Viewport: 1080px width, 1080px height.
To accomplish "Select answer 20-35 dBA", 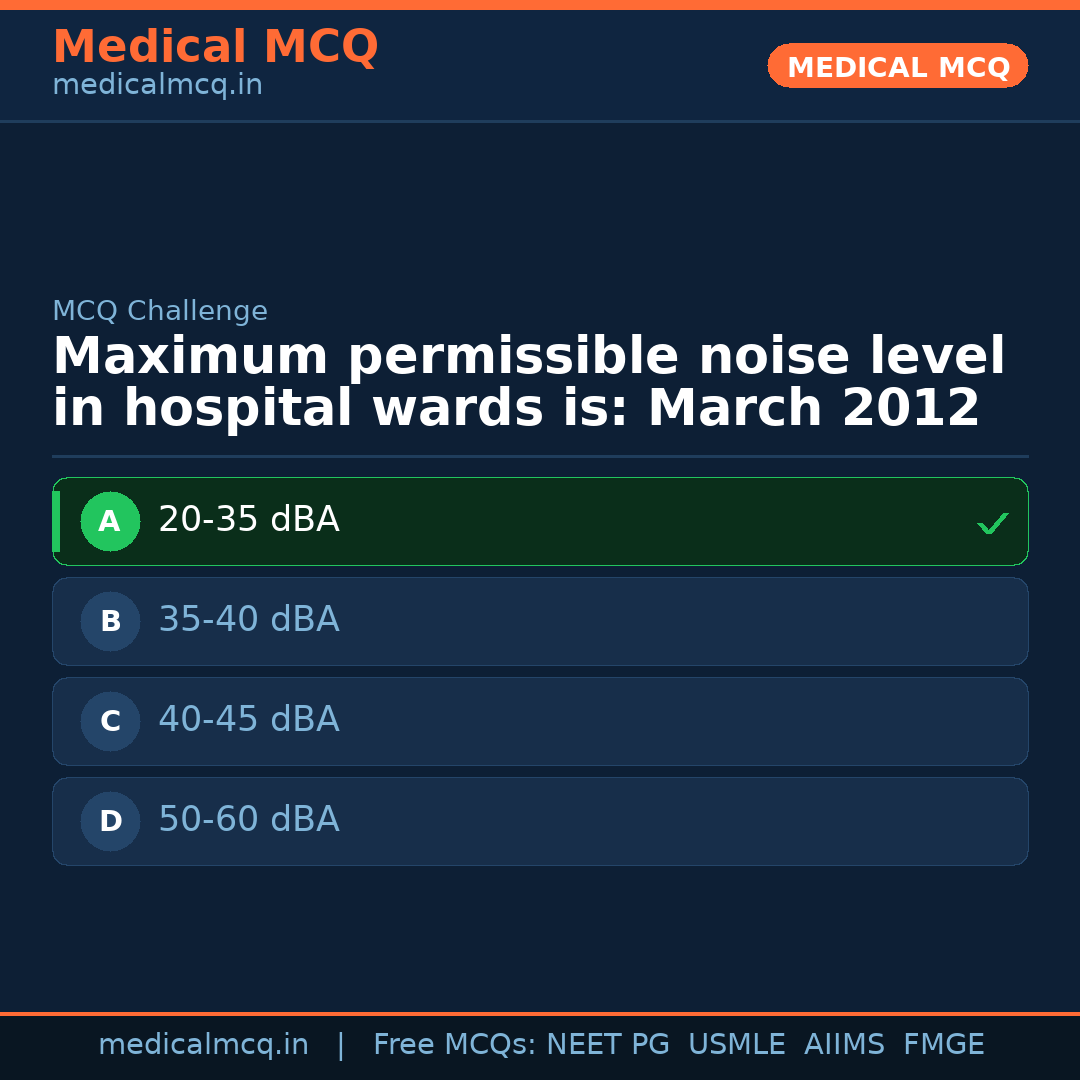I will pyautogui.click(x=249, y=520).
